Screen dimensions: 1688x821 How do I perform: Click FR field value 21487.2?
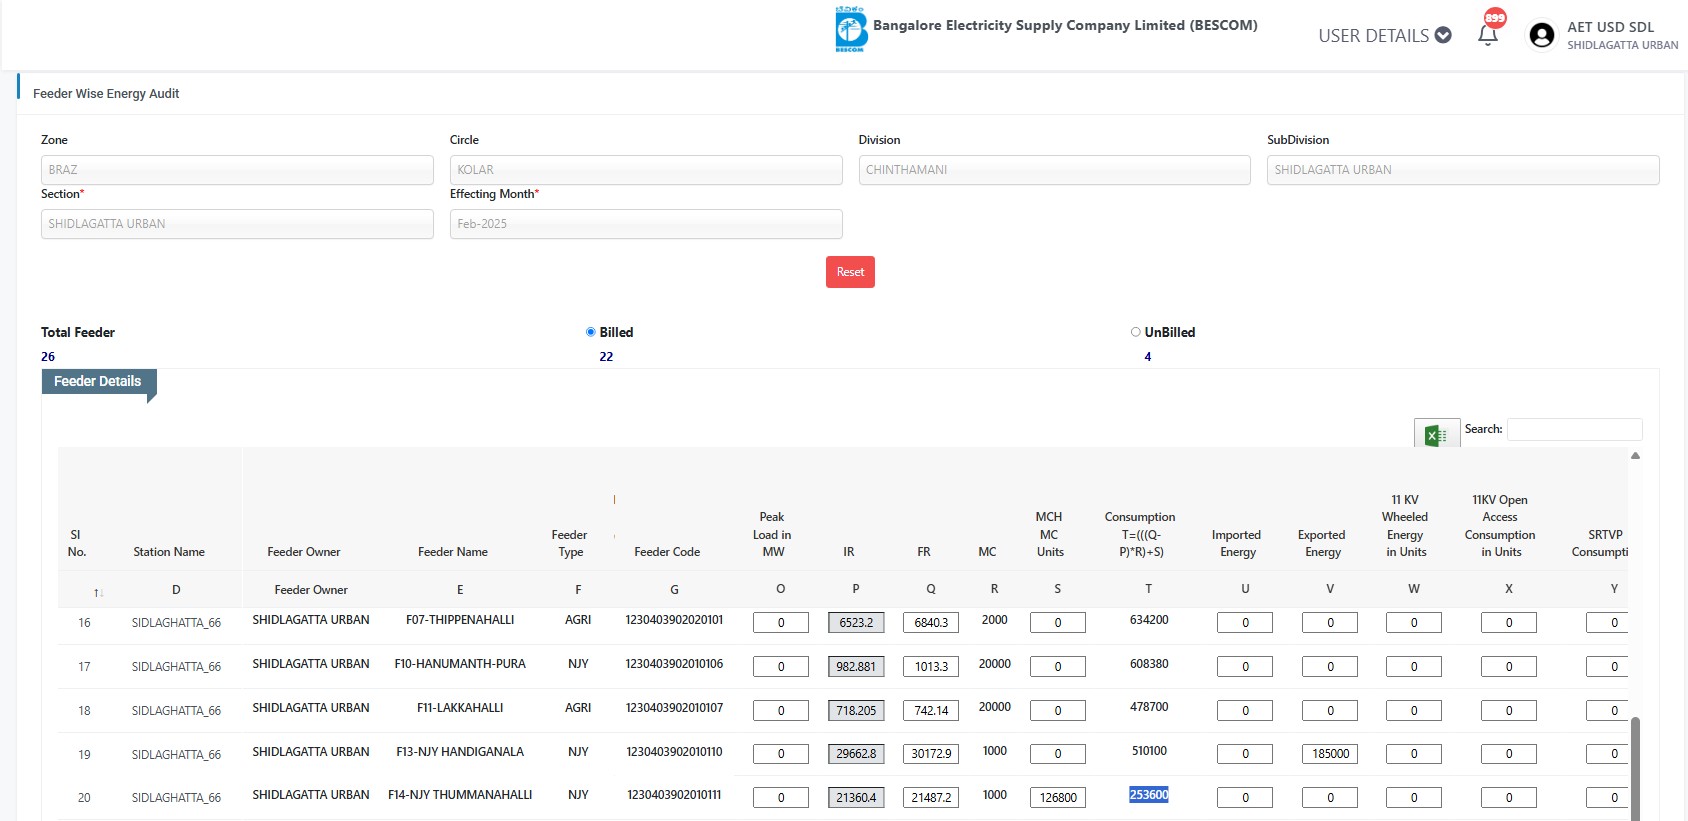click(931, 798)
